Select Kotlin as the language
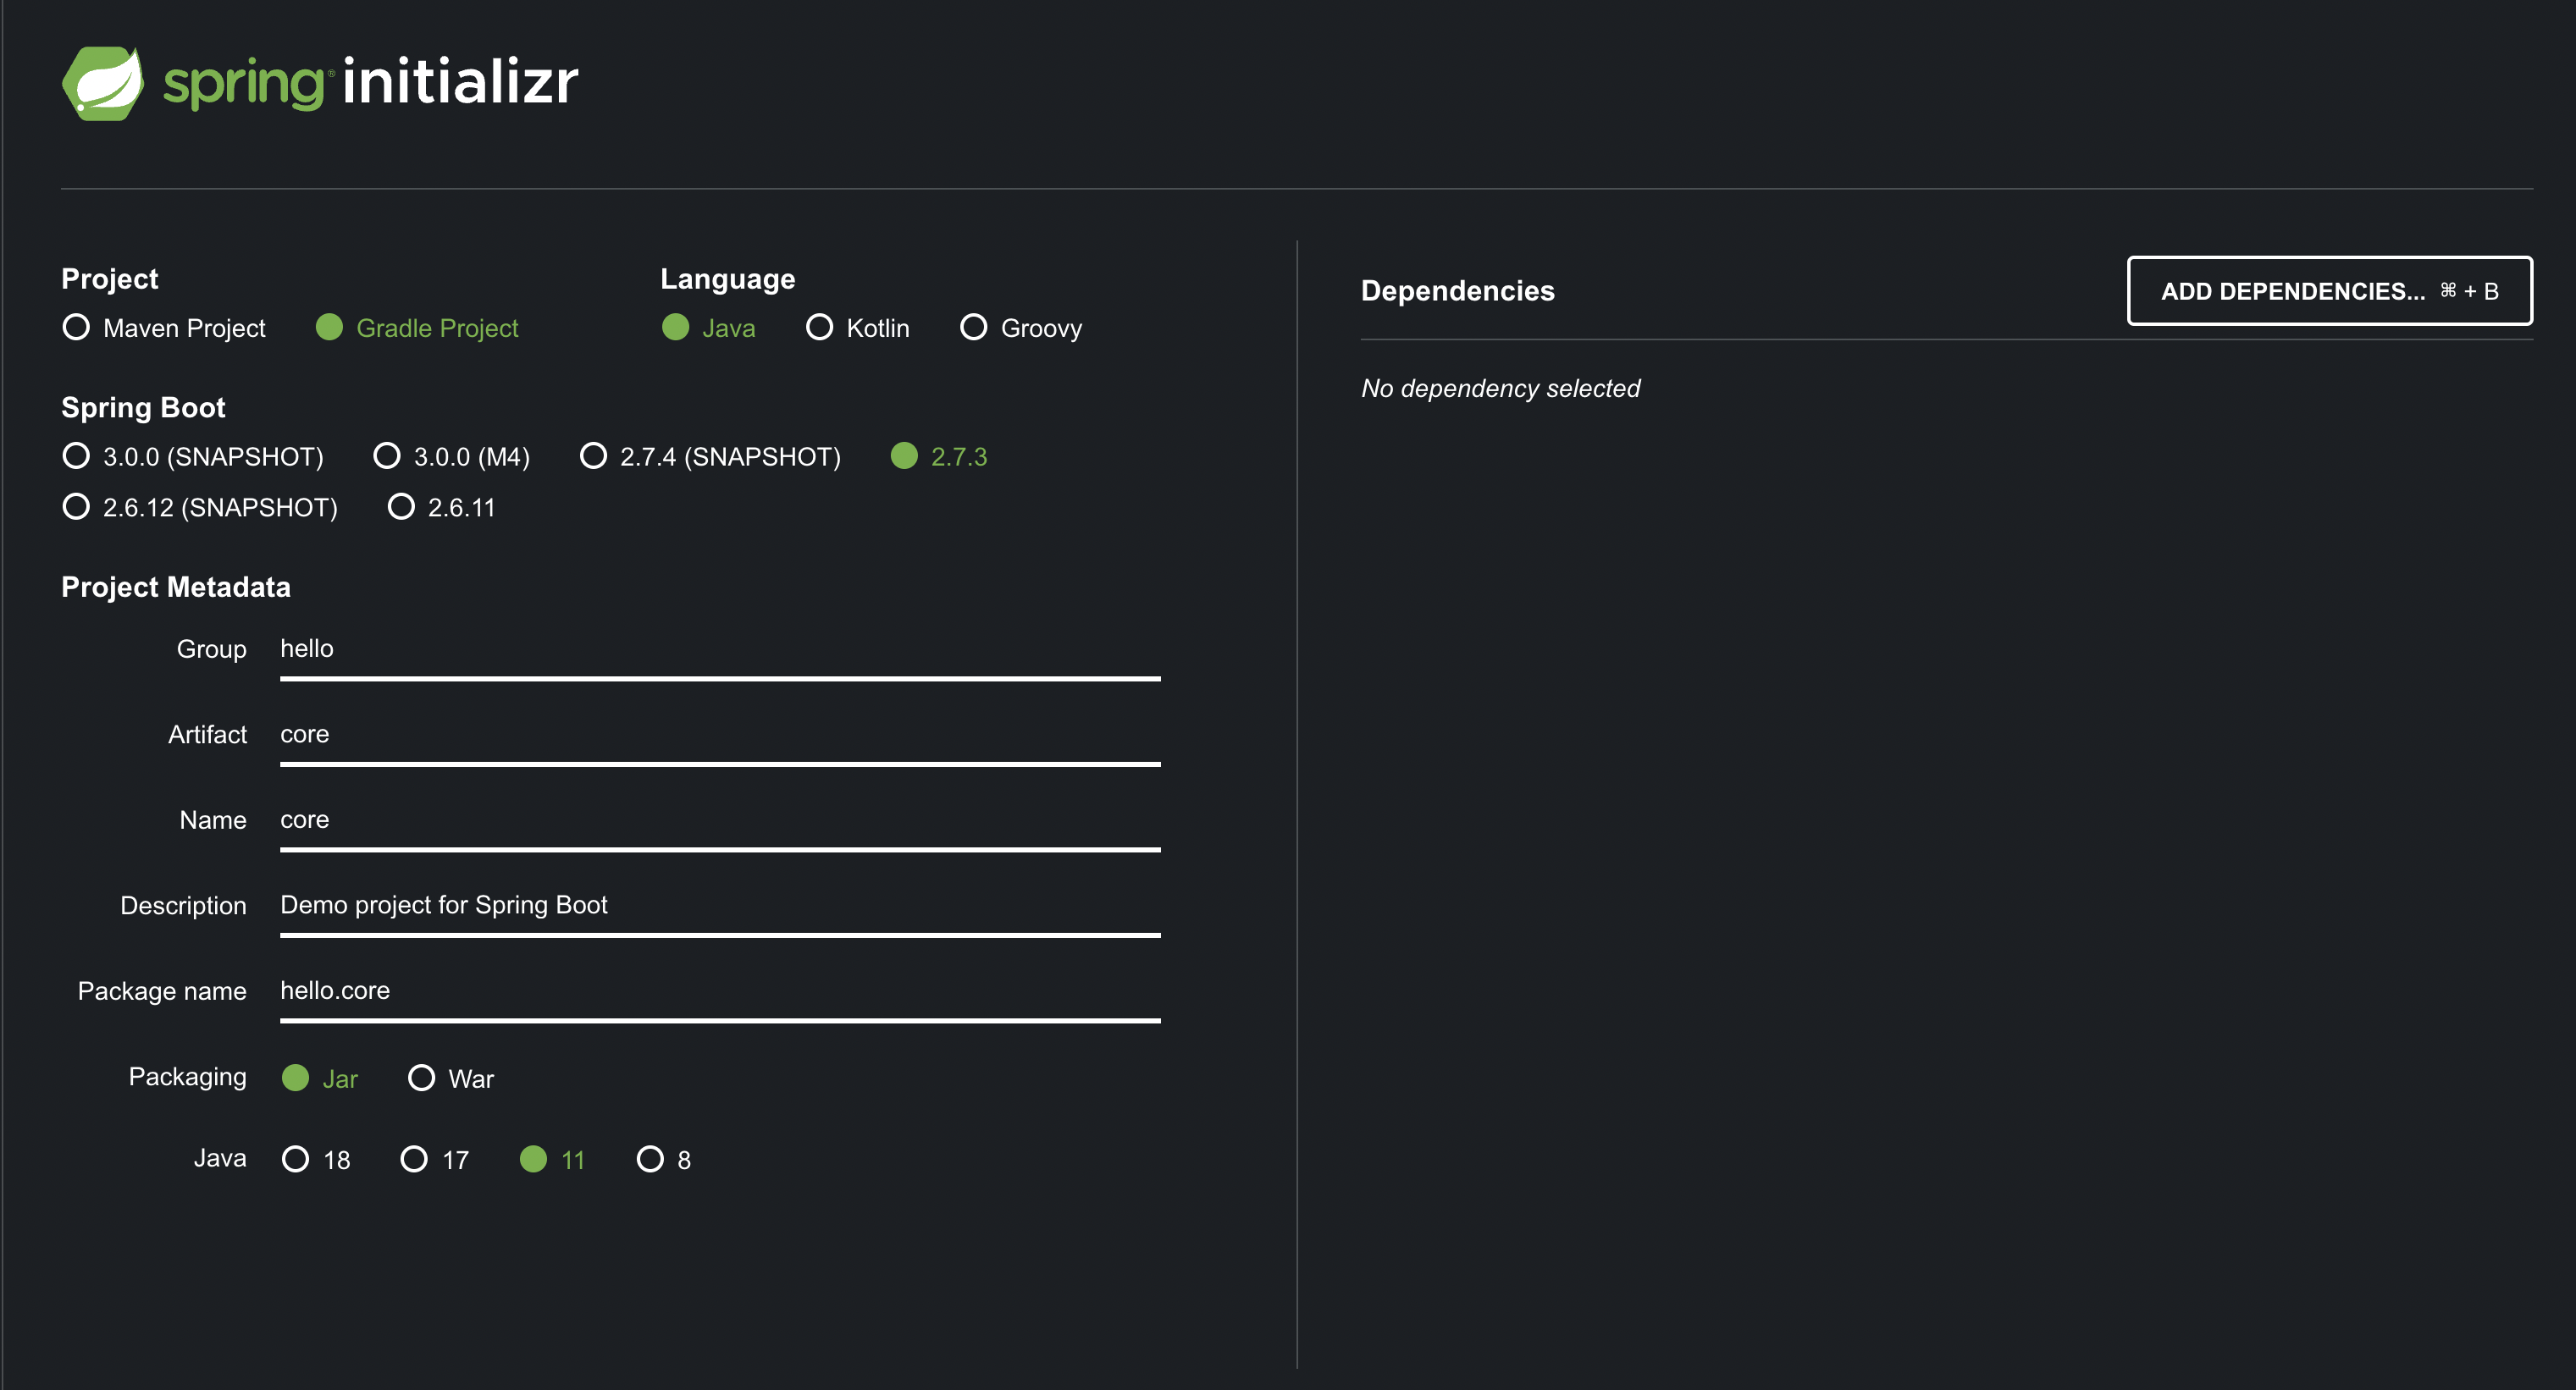The width and height of the screenshot is (2576, 1390). click(x=820, y=327)
